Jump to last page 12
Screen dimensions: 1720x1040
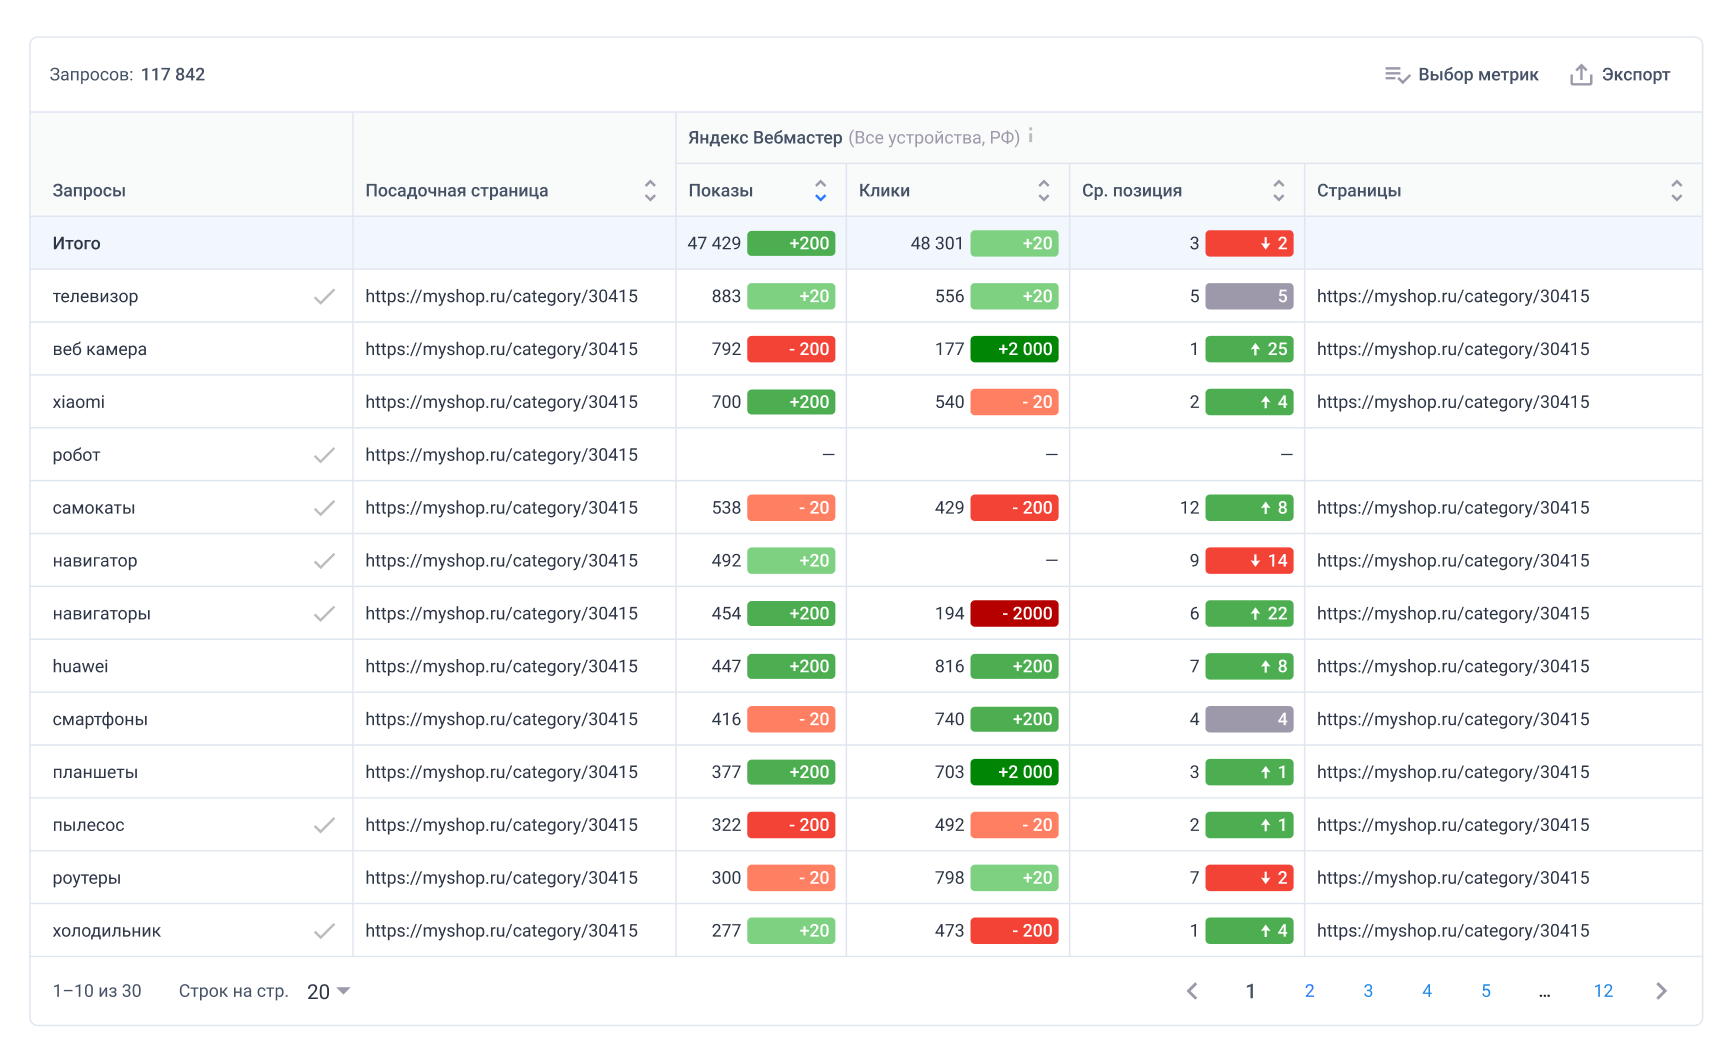point(1602,991)
